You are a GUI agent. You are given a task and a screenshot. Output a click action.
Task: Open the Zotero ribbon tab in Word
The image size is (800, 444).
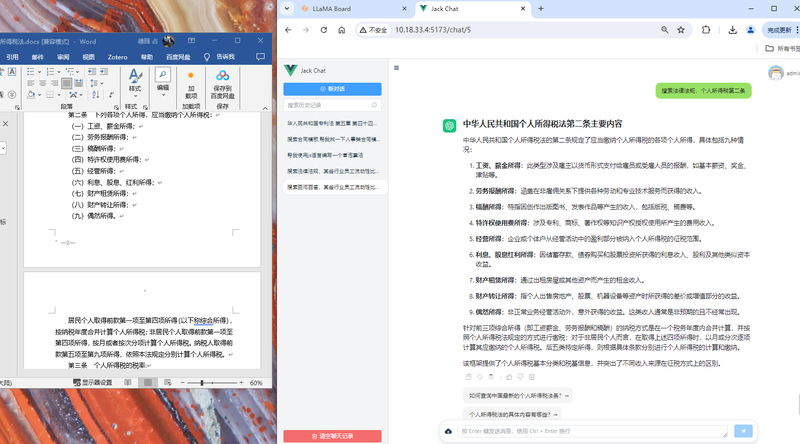click(x=117, y=57)
